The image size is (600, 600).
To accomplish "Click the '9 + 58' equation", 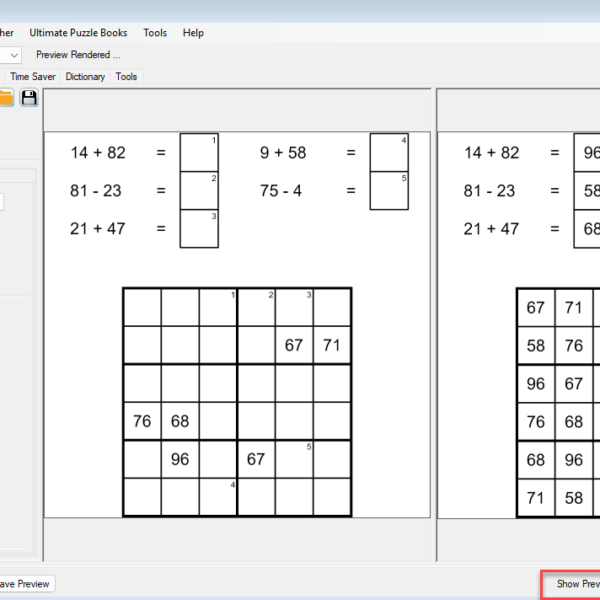I will pos(283,153).
